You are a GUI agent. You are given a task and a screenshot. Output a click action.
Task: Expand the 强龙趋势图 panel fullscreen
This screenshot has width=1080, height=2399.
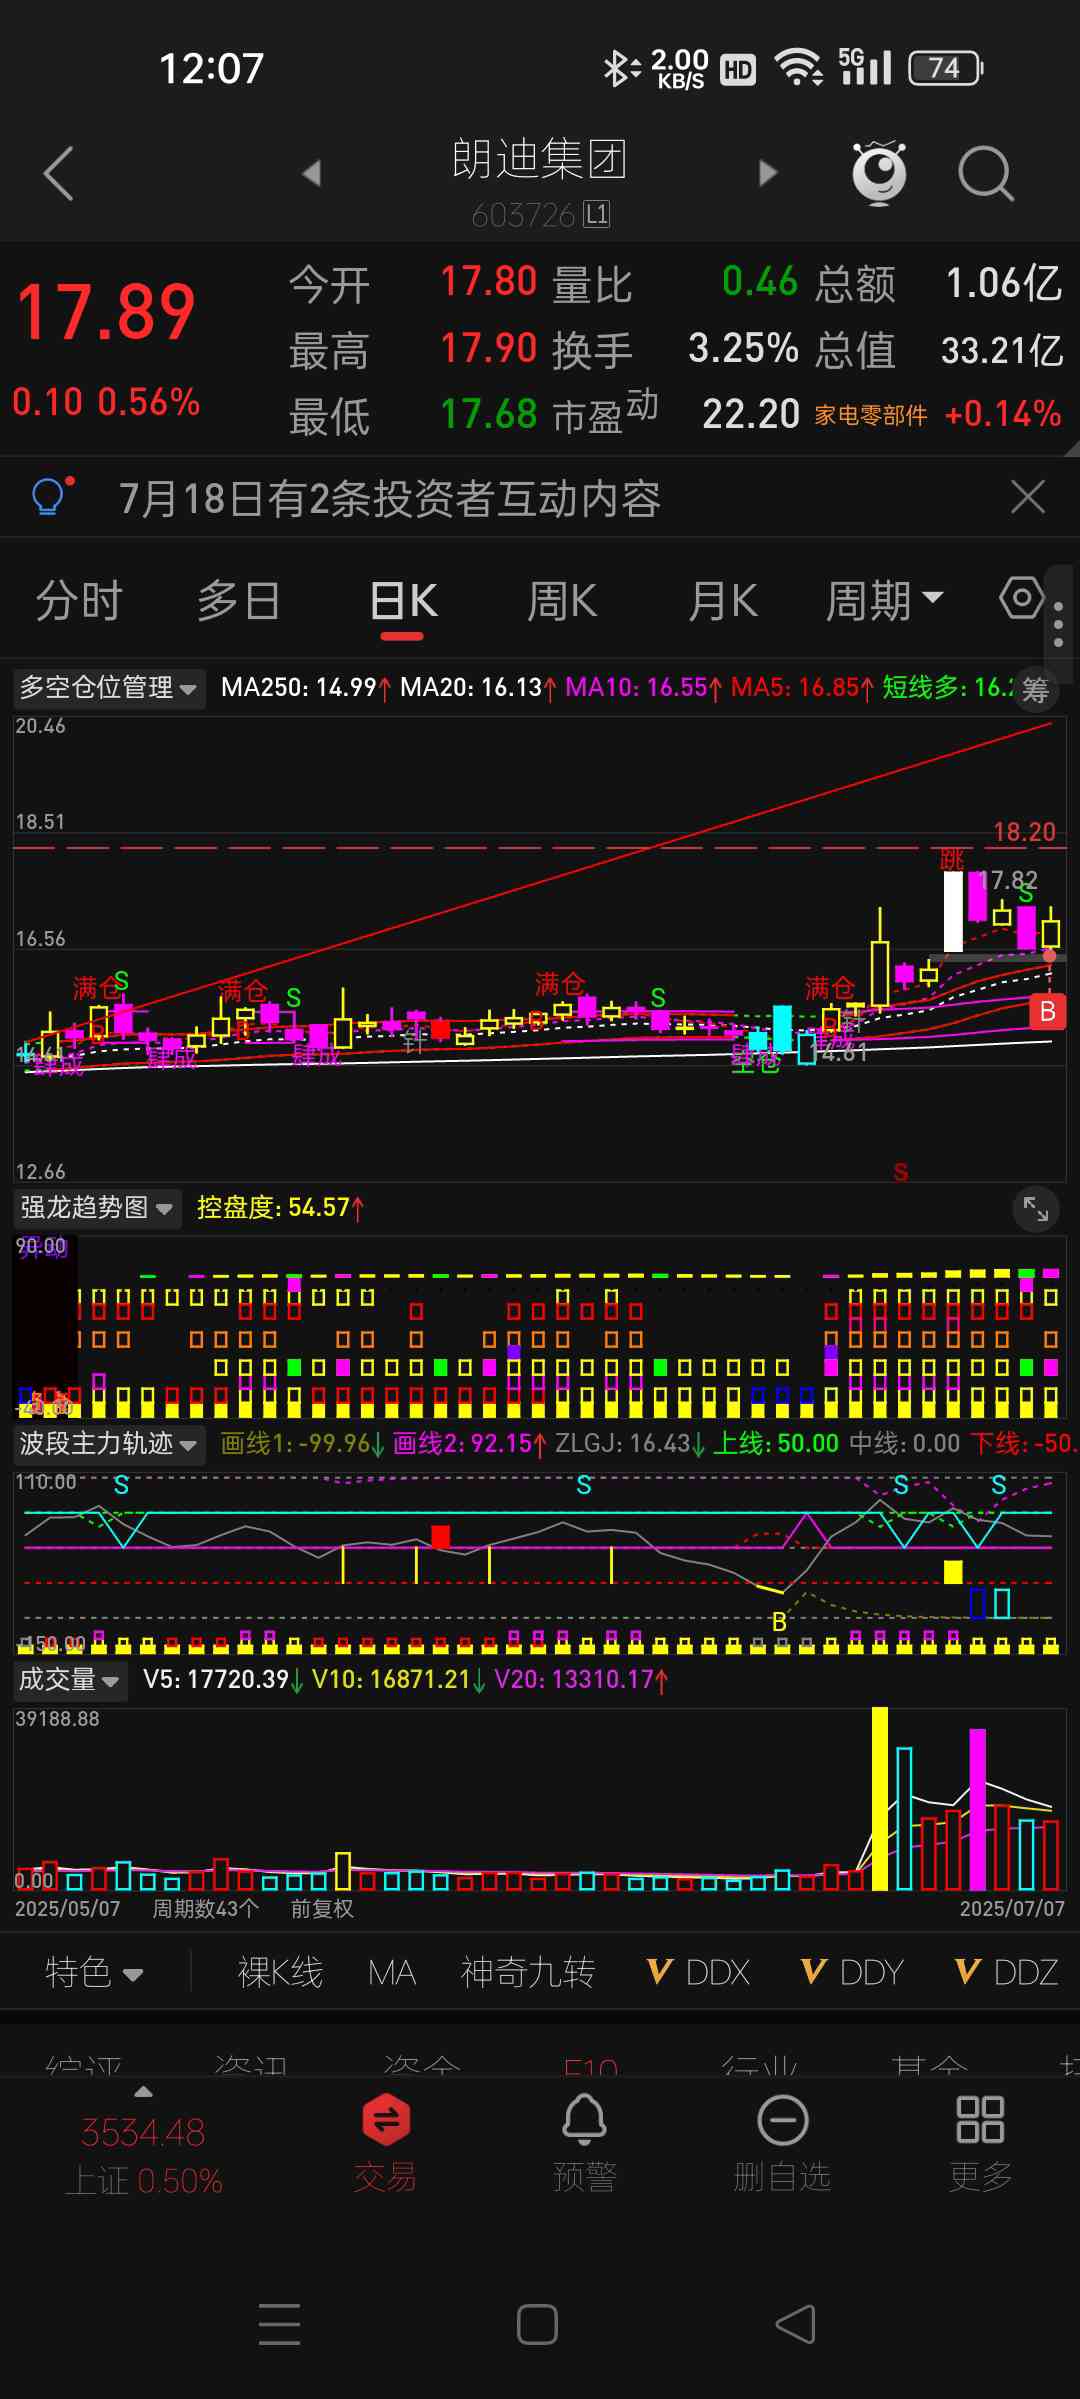(1036, 1210)
